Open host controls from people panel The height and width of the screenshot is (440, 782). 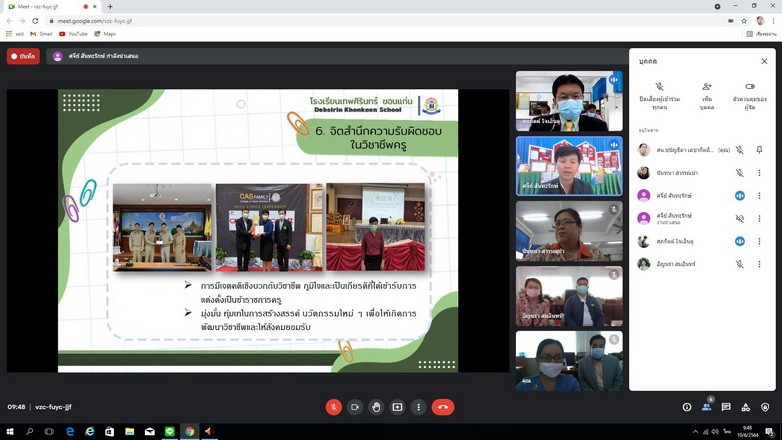(750, 87)
